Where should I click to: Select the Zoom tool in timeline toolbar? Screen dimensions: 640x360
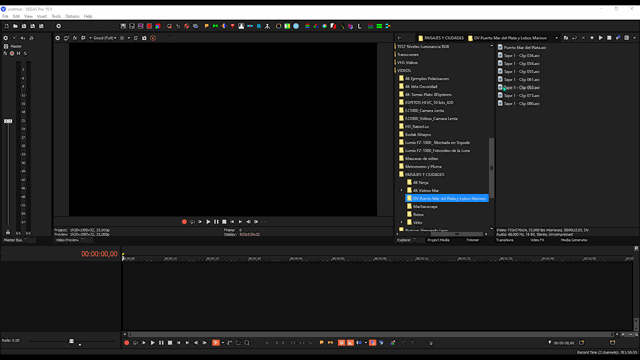pos(247,343)
